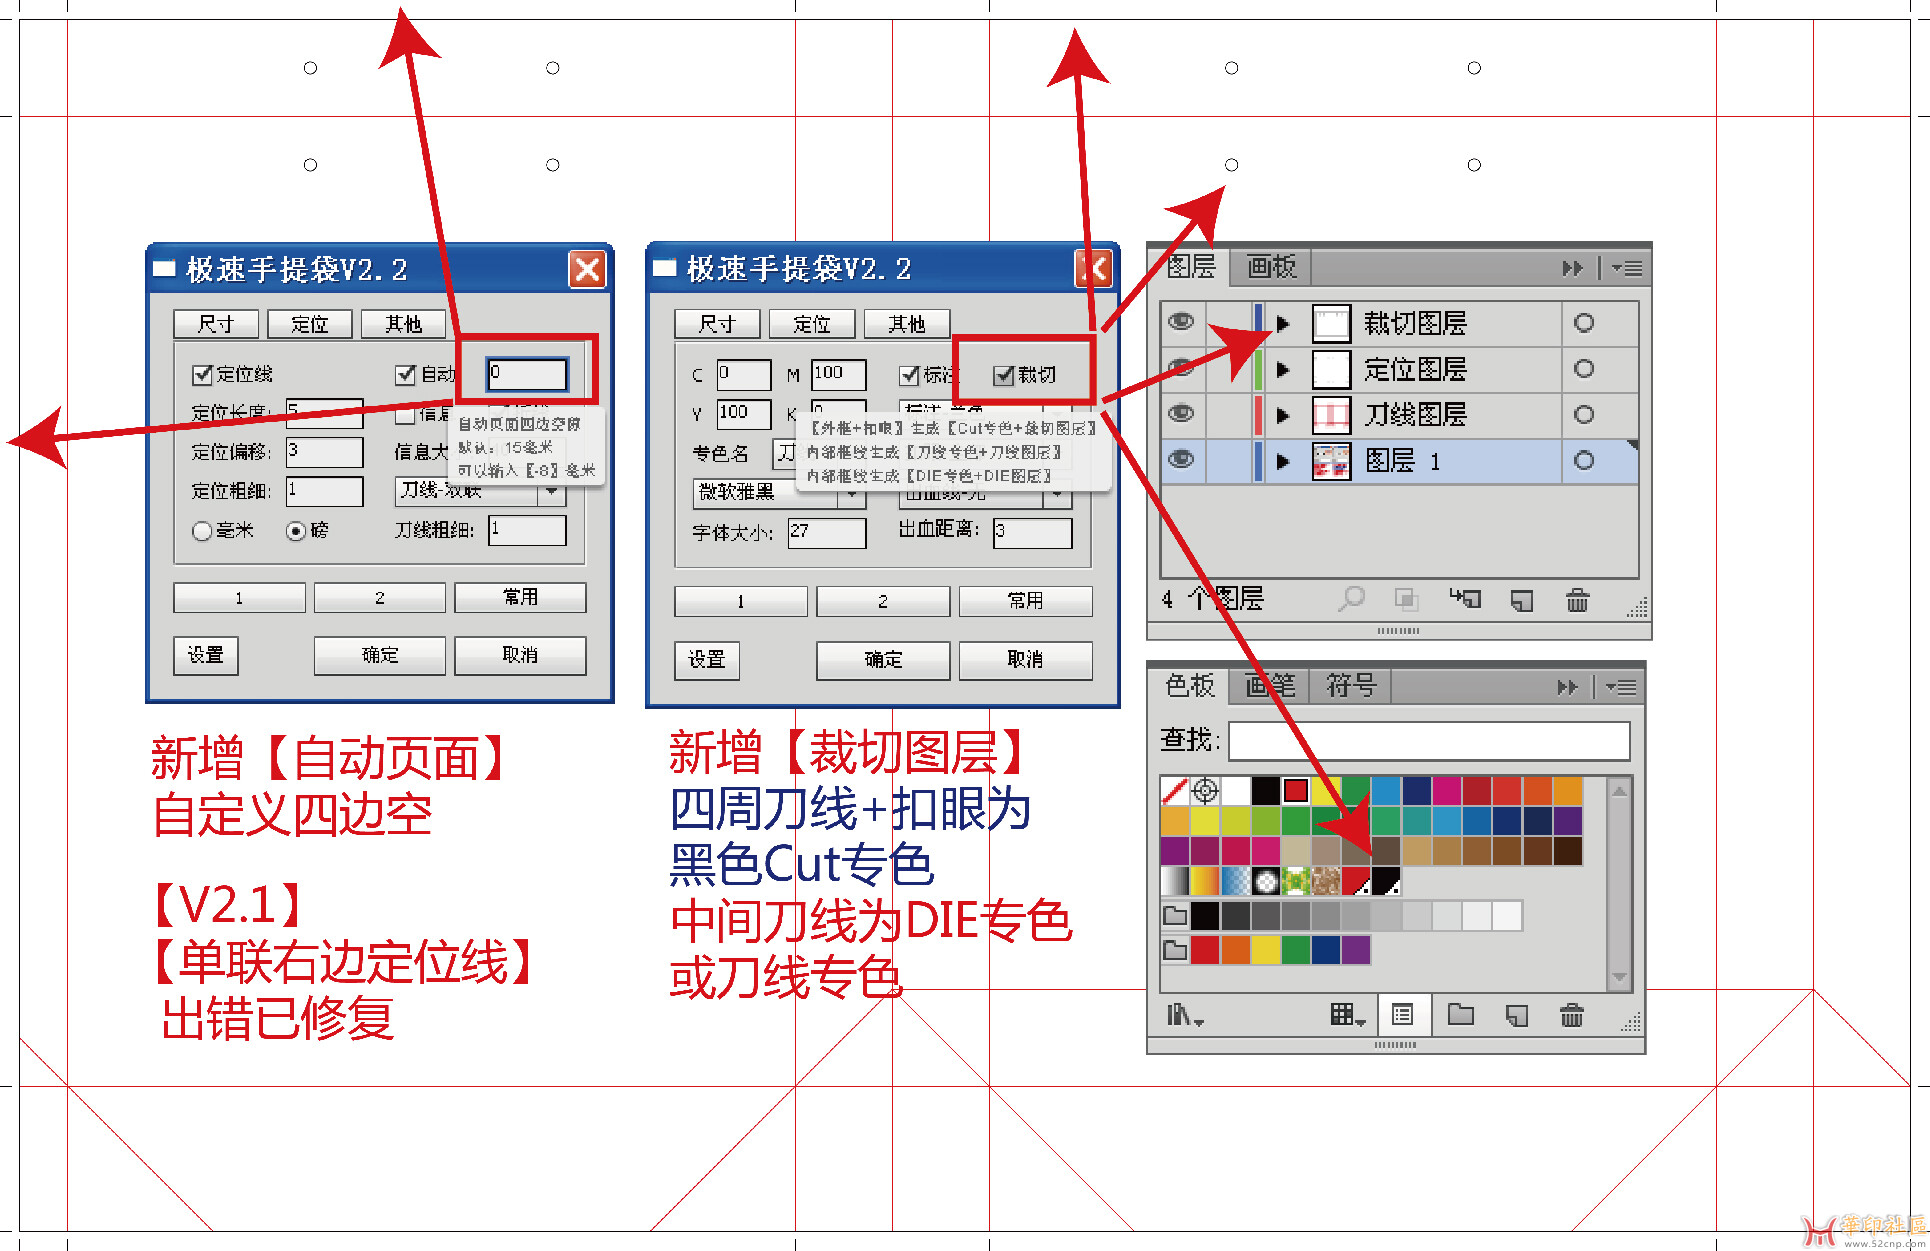This screenshot has width=1930, height=1251.
Task: Click the 查找 search field in Swatches
Action: (x=1429, y=741)
